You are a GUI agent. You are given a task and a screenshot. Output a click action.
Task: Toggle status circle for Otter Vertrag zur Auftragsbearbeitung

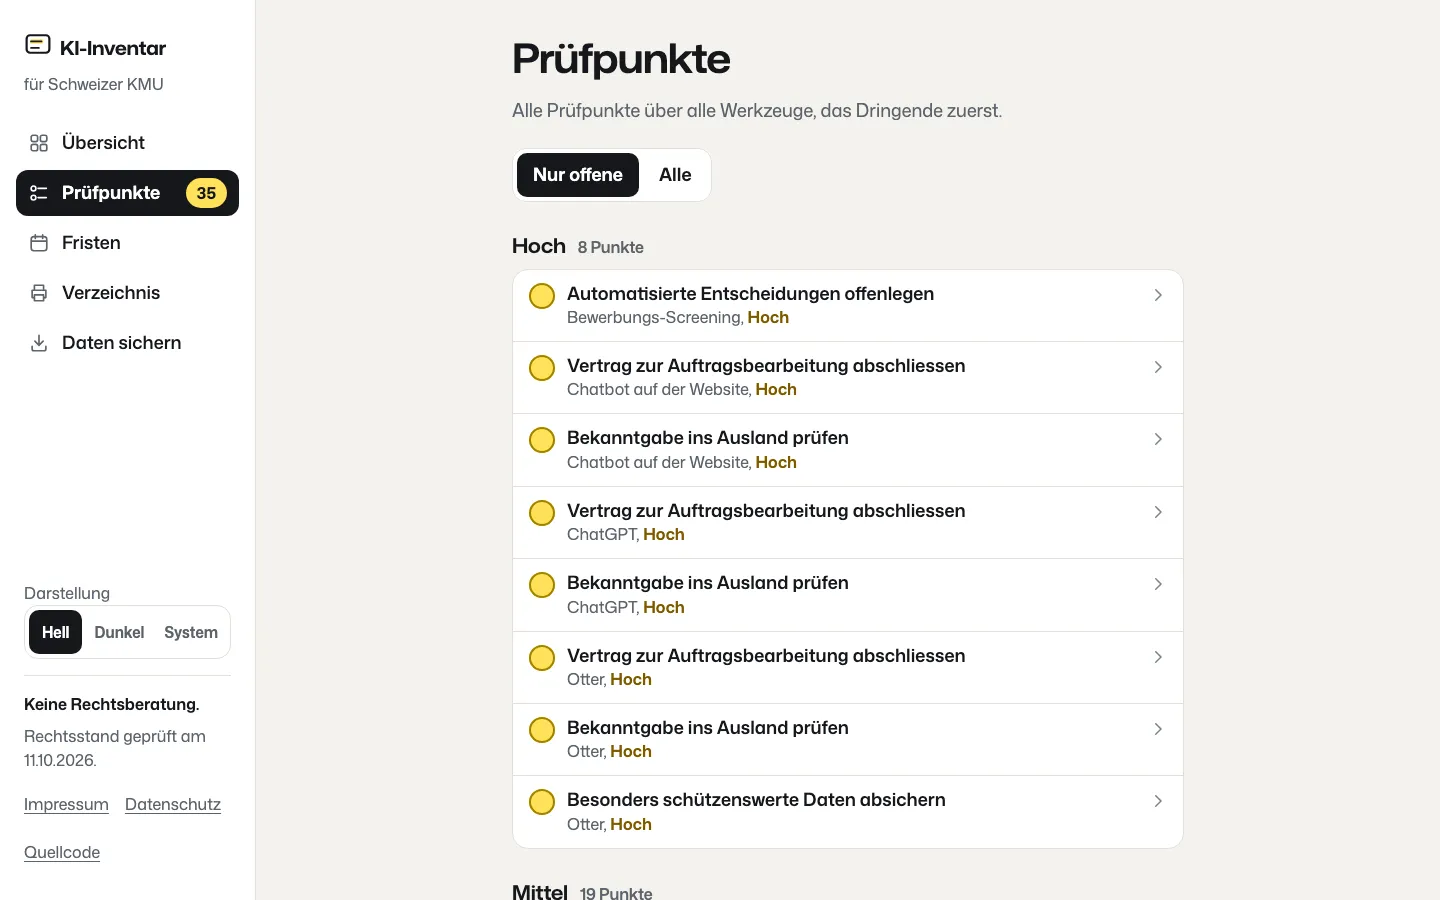click(x=542, y=658)
